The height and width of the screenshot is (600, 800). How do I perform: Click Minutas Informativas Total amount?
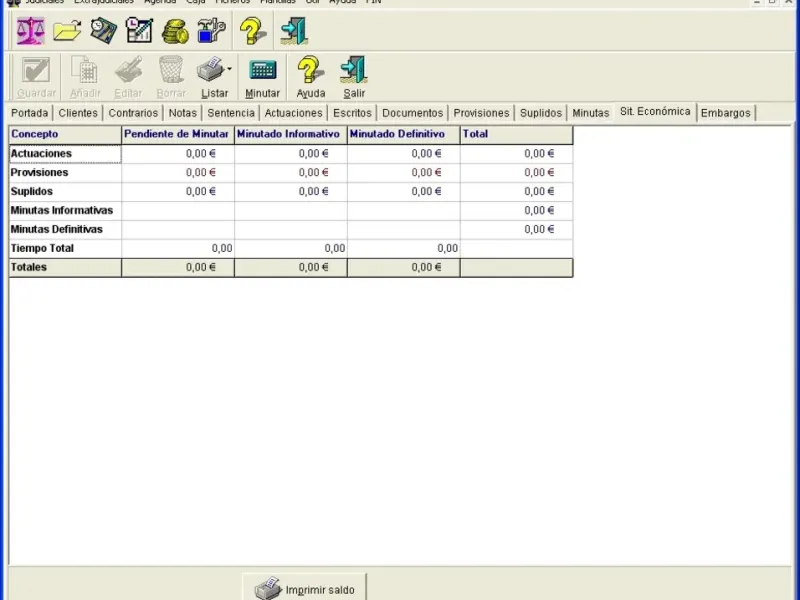tap(516, 210)
